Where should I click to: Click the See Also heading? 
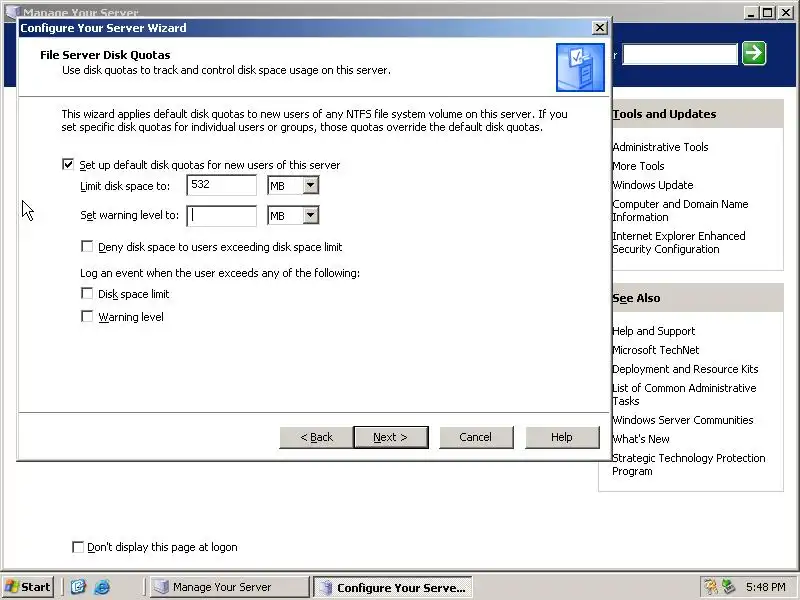tap(636, 298)
